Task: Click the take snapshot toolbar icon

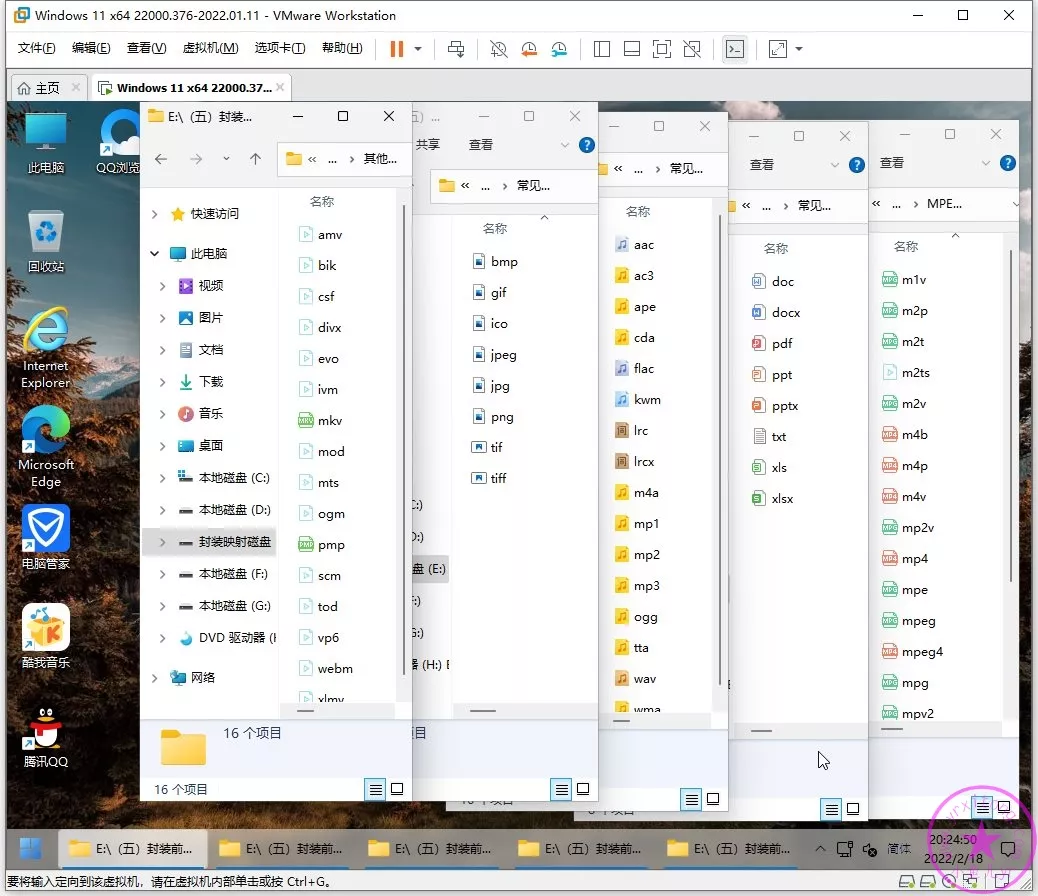Action: (x=498, y=49)
